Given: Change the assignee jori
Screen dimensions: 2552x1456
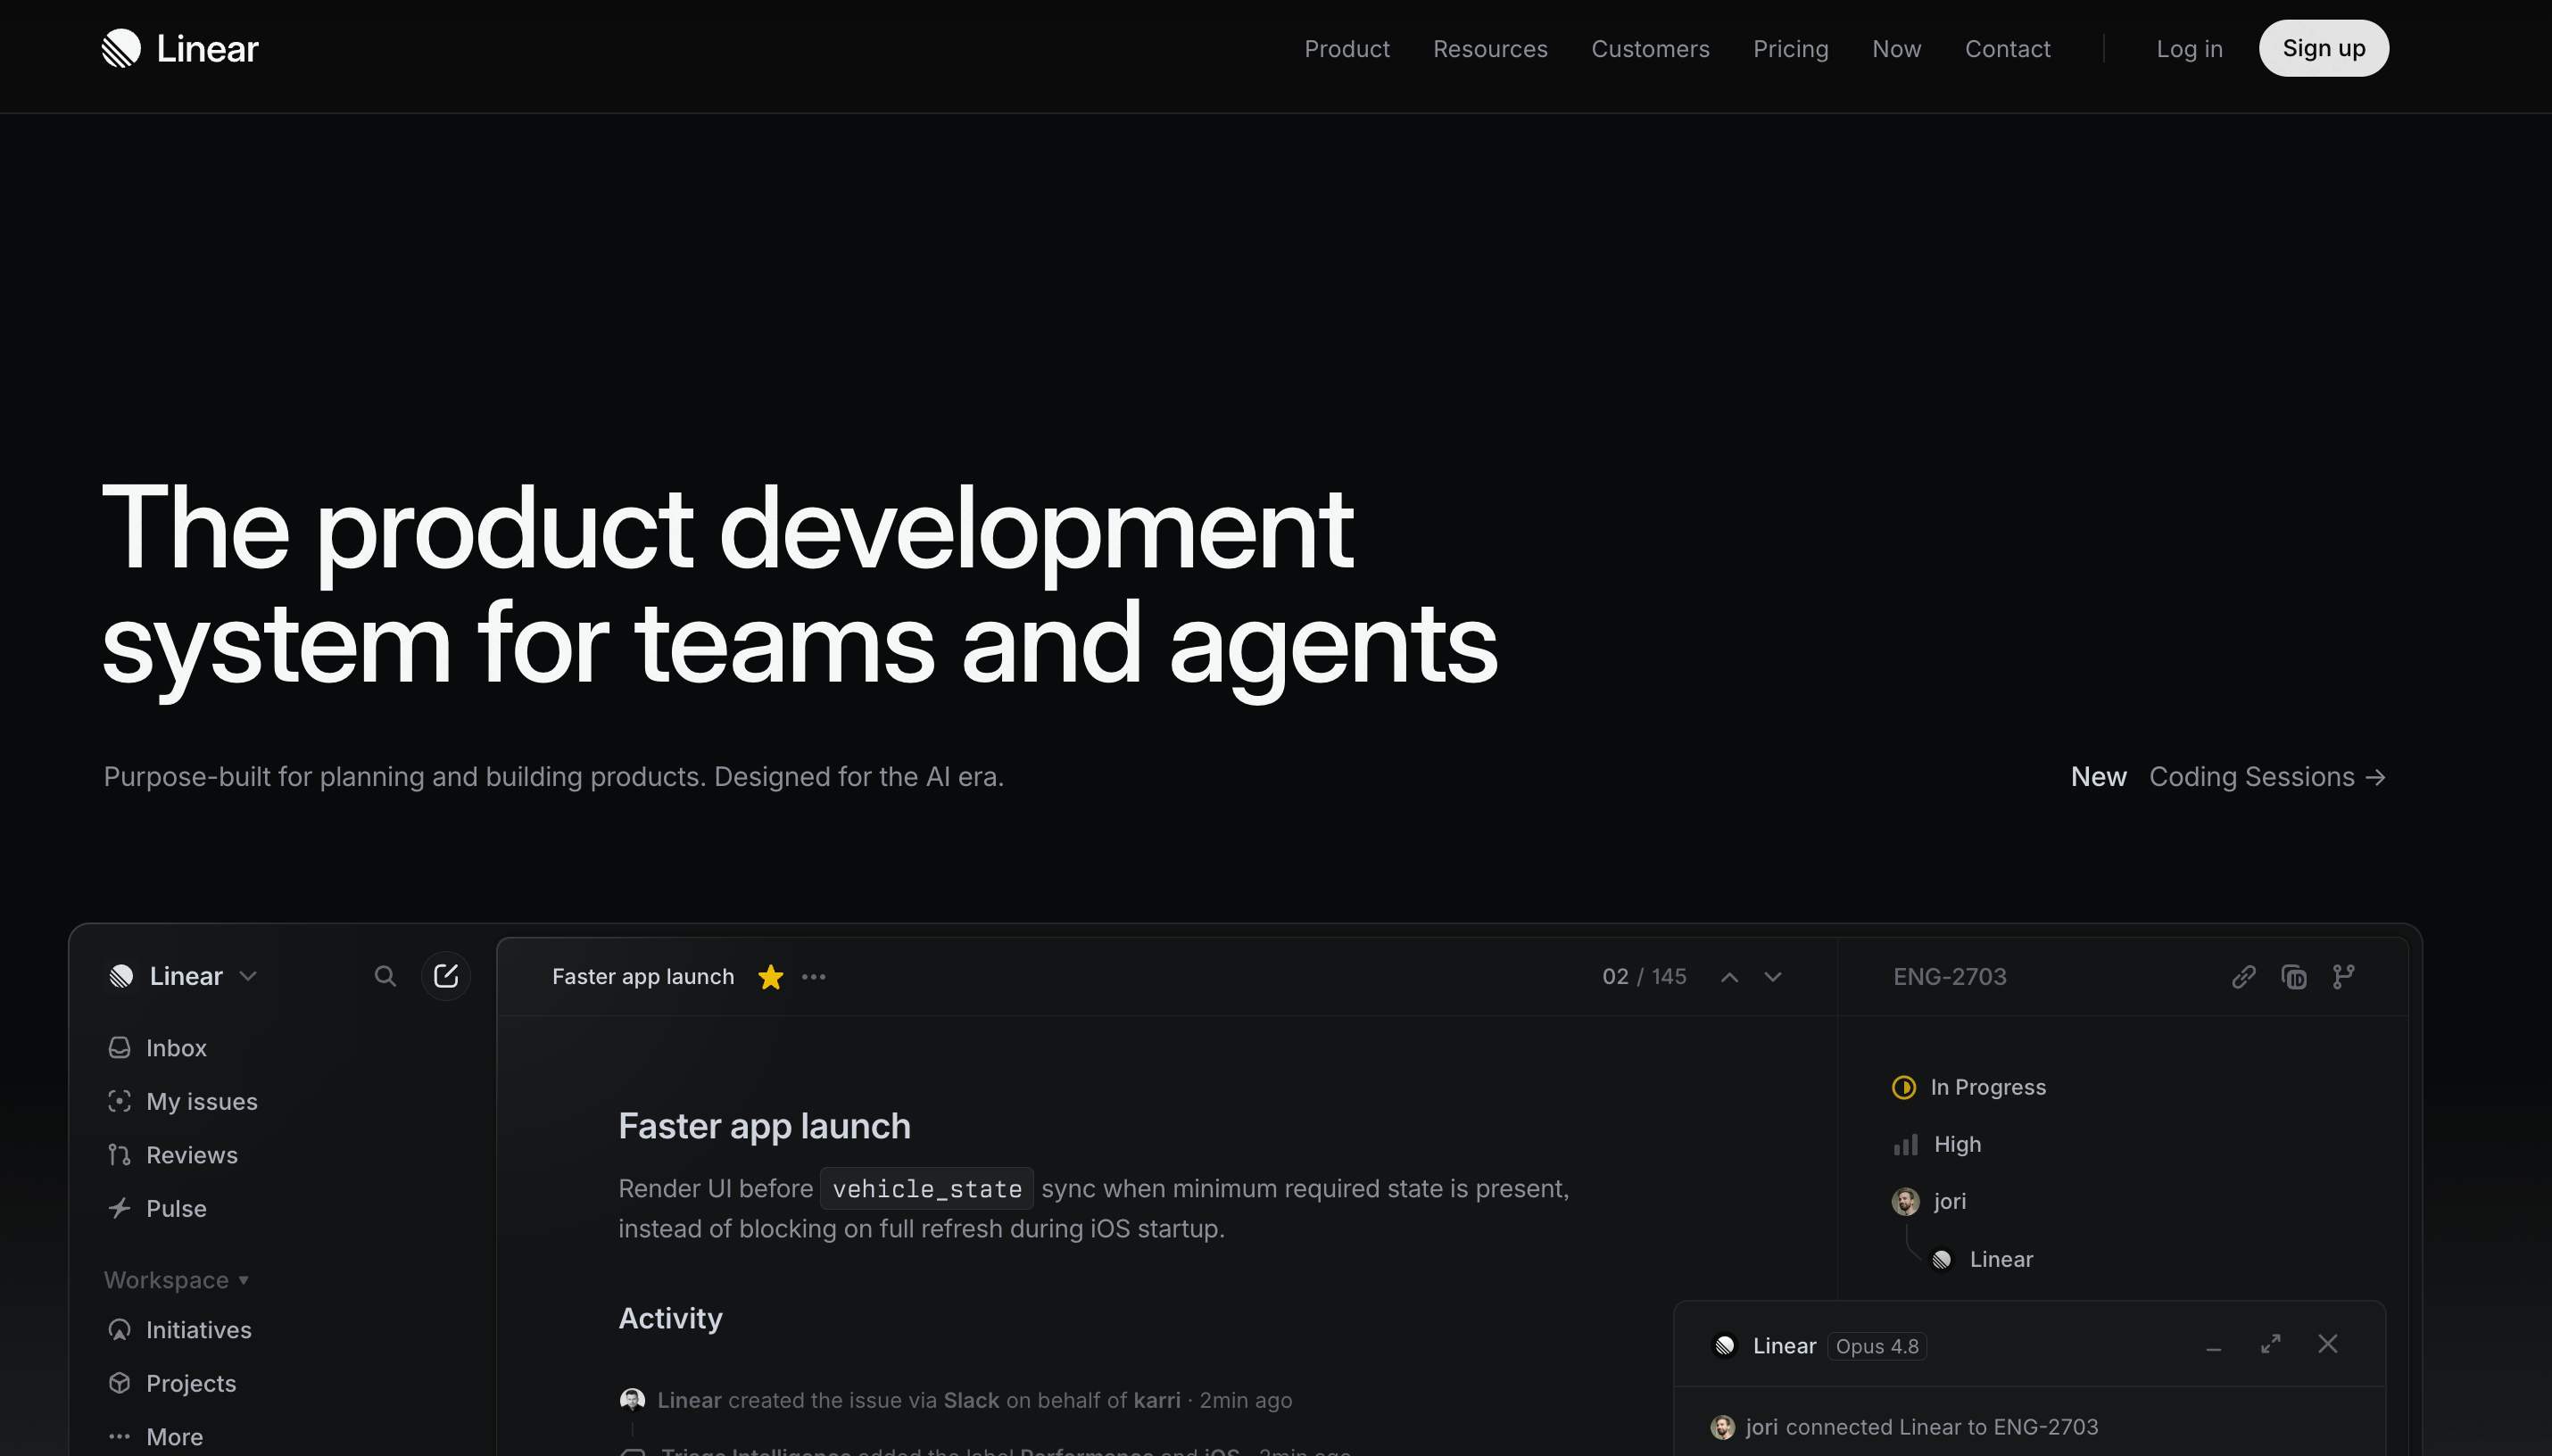Looking at the screenshot, I should coord(1929,1201).
